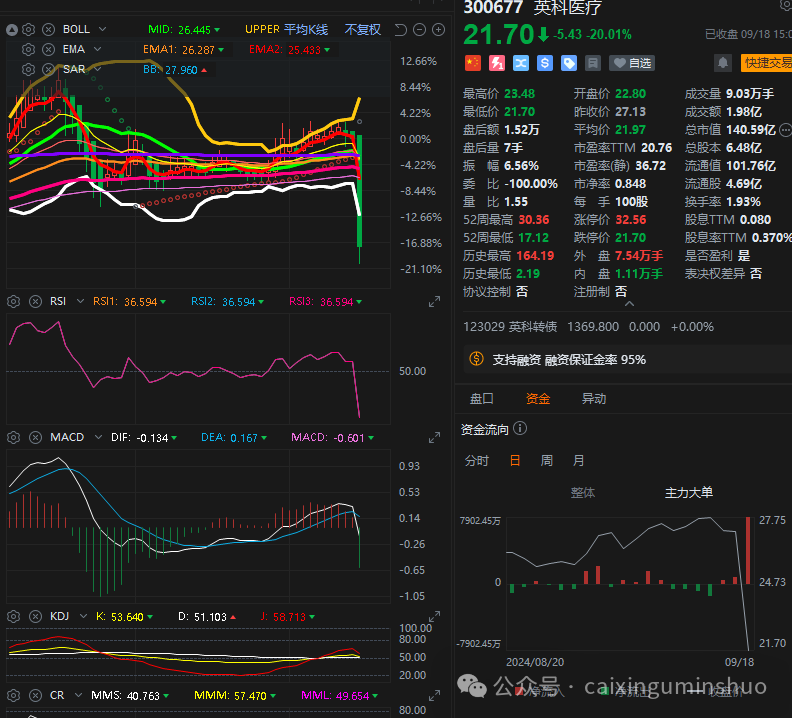Remove the KDJ indicator with its X icon

point(33,617)
